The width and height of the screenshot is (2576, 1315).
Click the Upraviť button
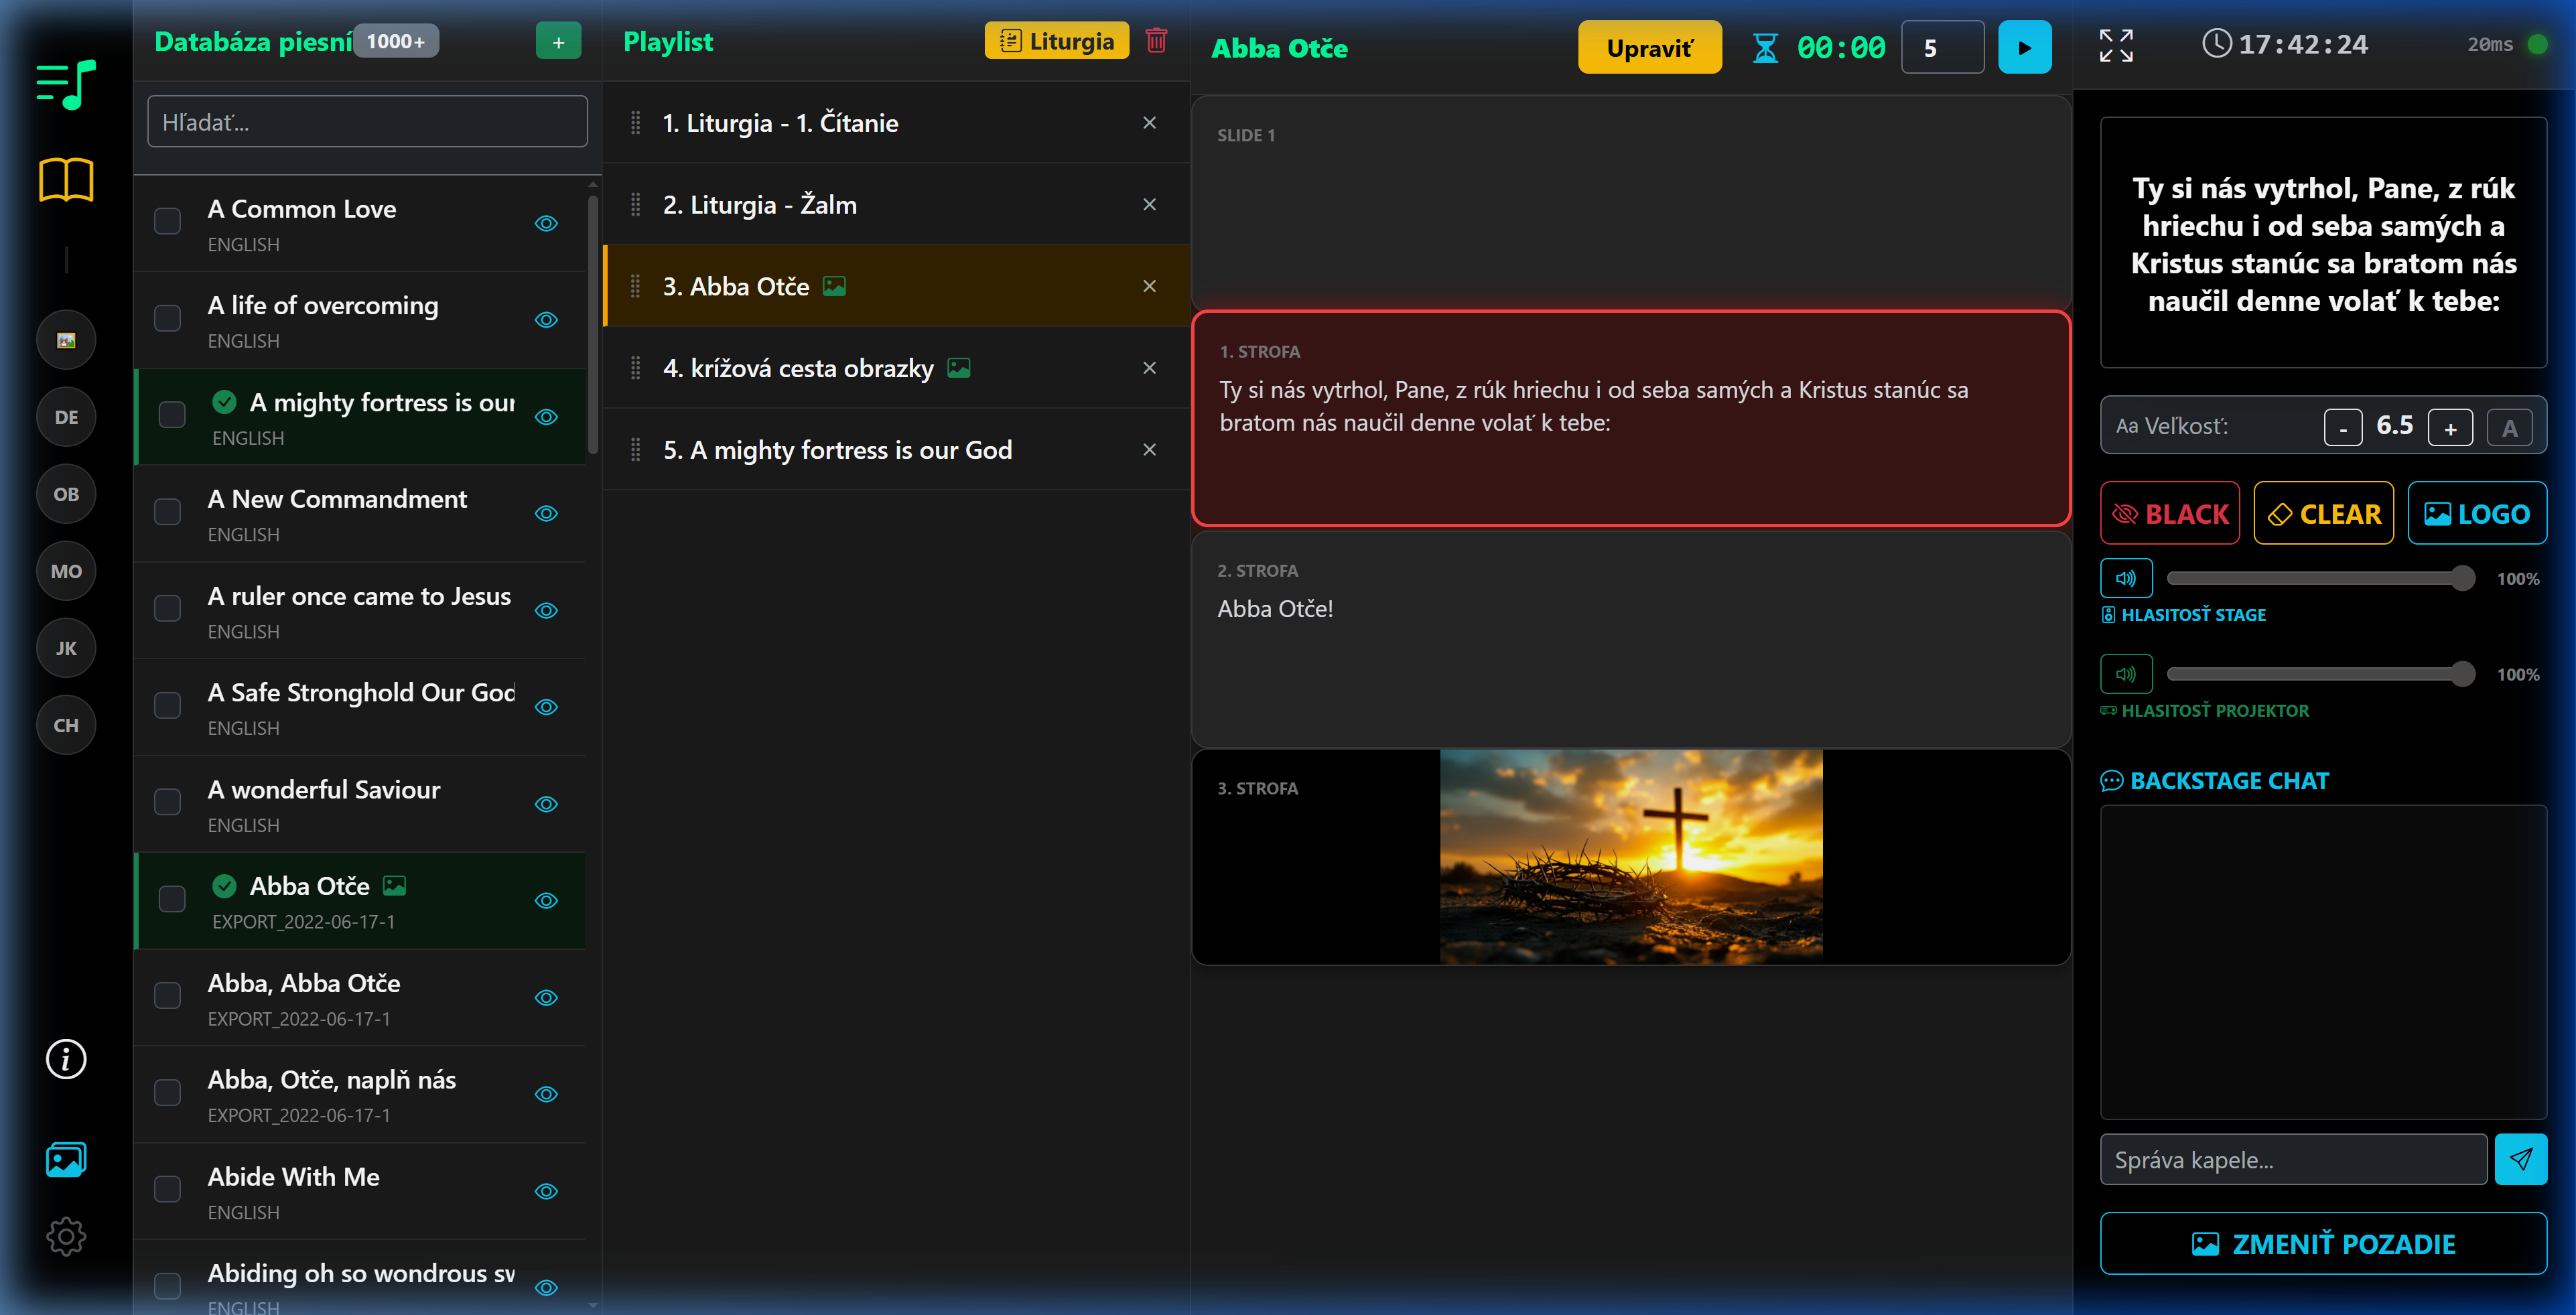(x=1649, y=46)
